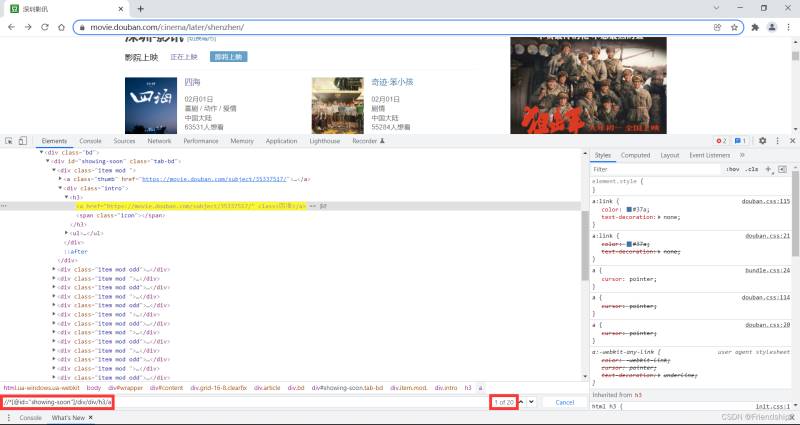The width and height of the screenshot is (800, 425).
Task: Open the Performance tab
Action: (x=201, y=141)
